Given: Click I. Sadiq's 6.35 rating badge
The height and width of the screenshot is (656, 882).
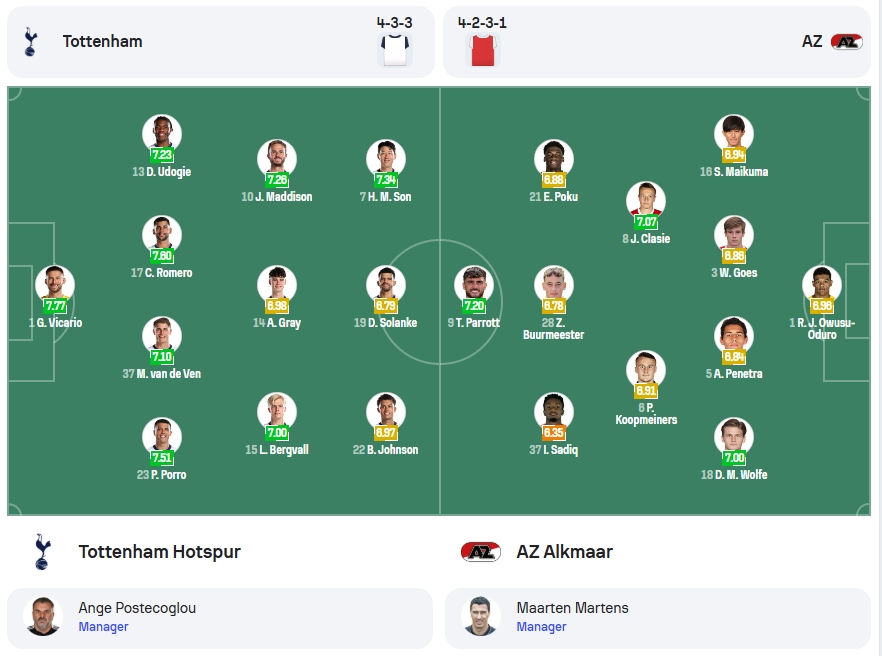Looking at the screenshot, I should click(x=554, y=432).
